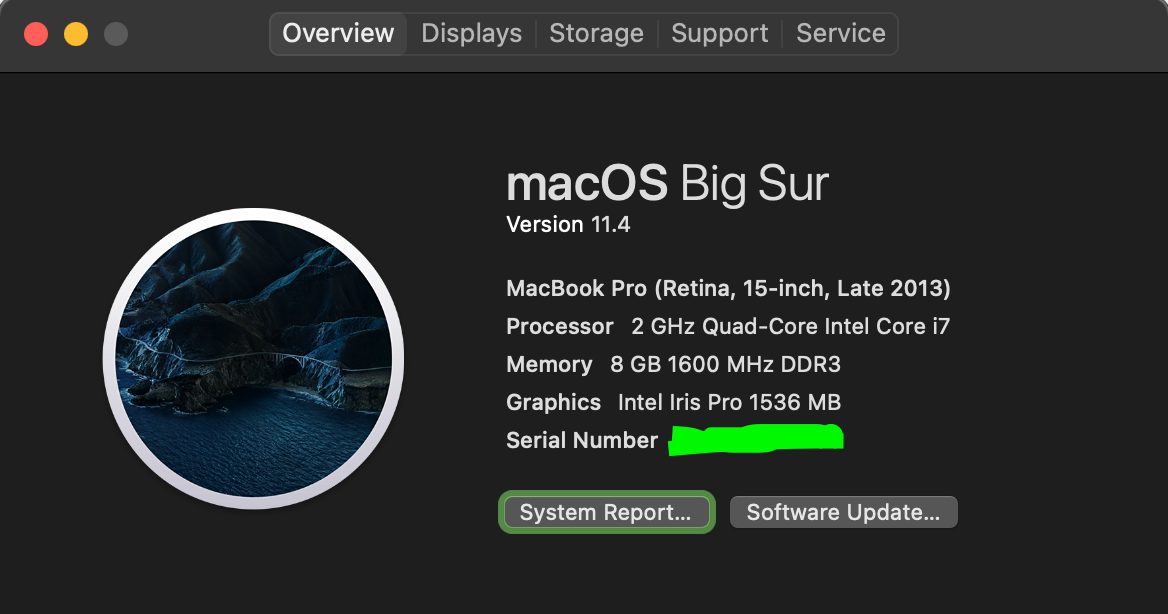Click the System Report... button

click(x=606, y=512)
